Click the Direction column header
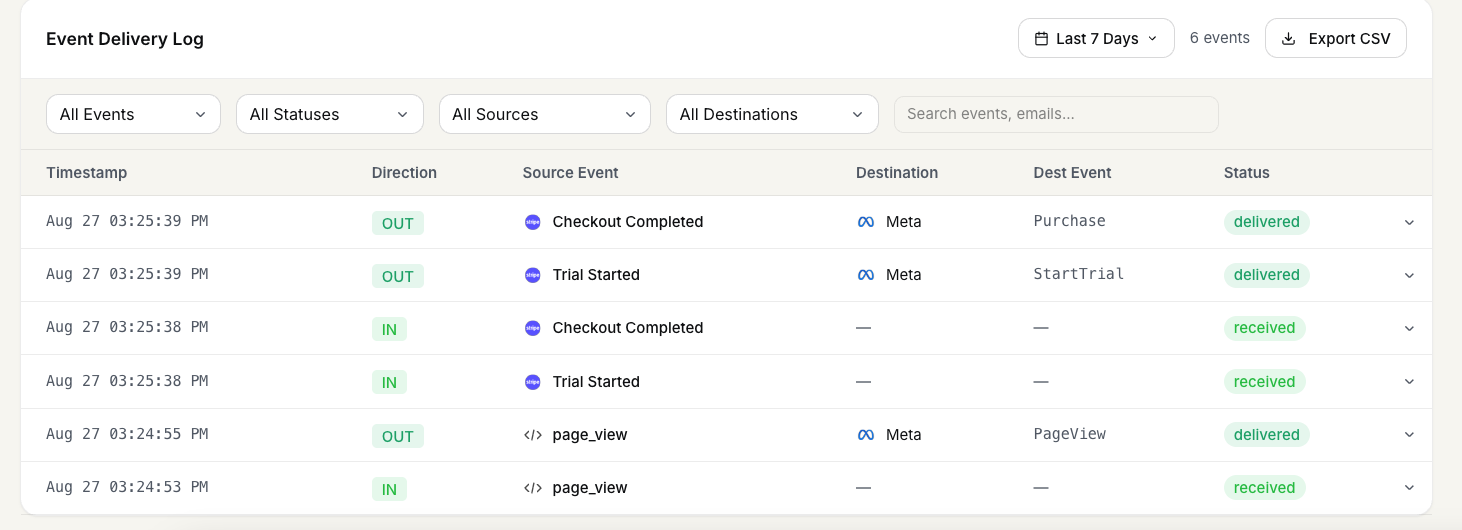 click(x=404, y=172)
